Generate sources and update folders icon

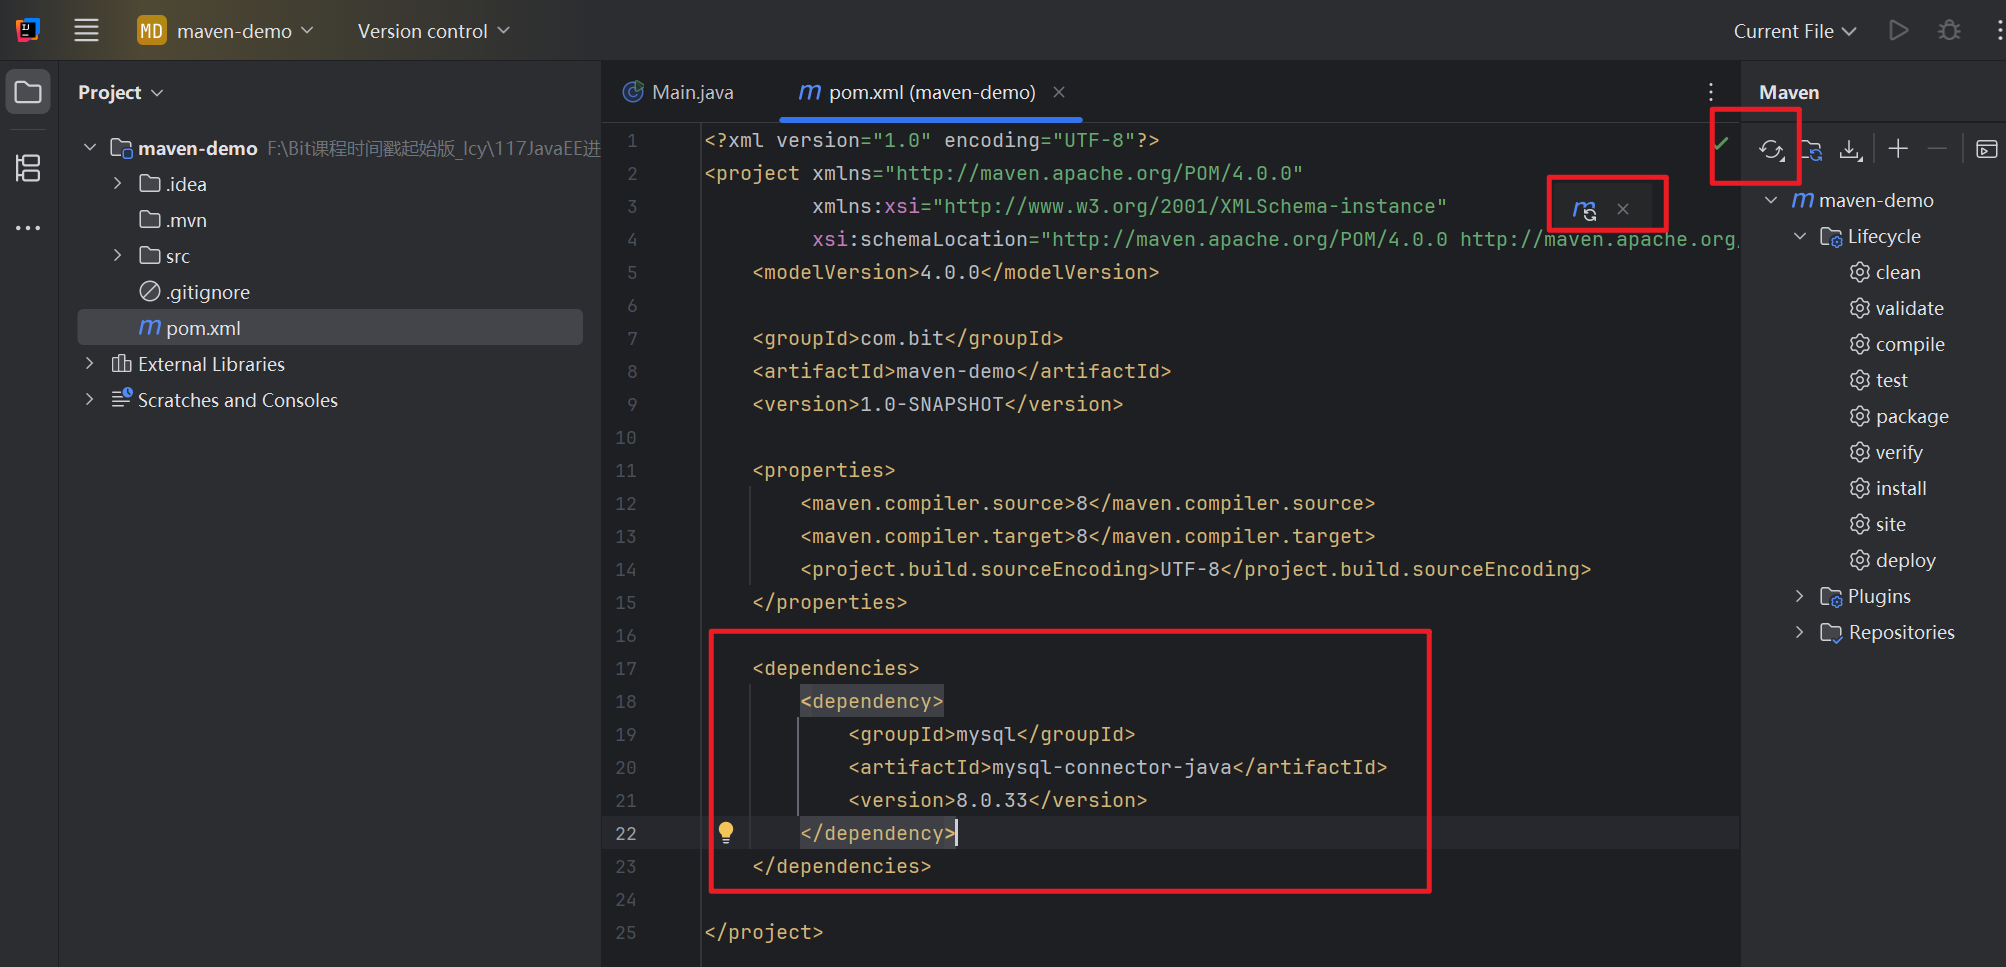pyautogui.click(x=1811, y=150)
